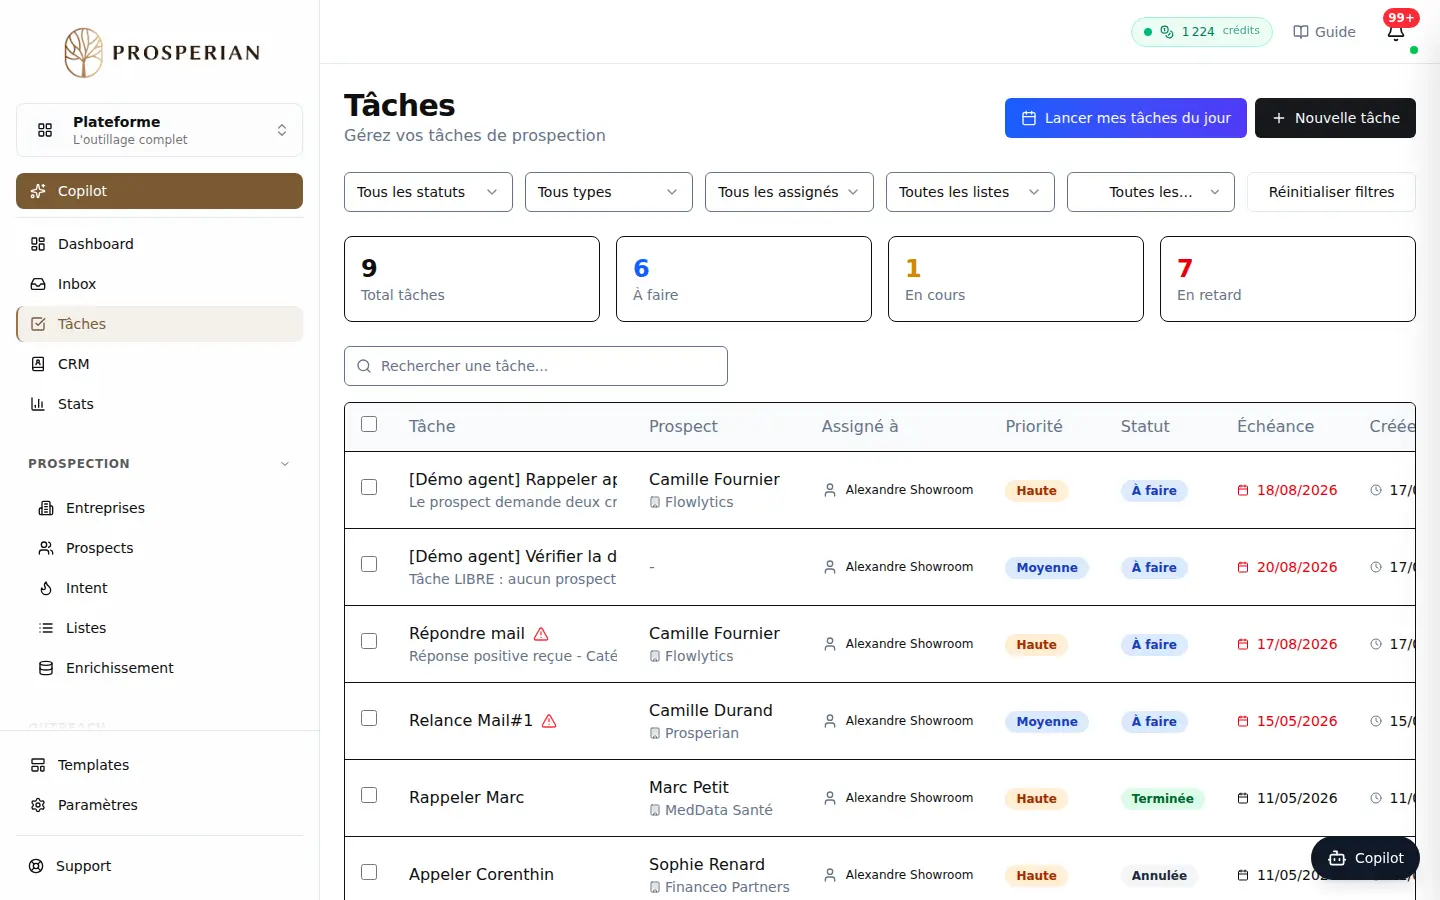Click 'Lancer mes tâches du jour' button
1440x900 pixels.
tap(1126, 118)
